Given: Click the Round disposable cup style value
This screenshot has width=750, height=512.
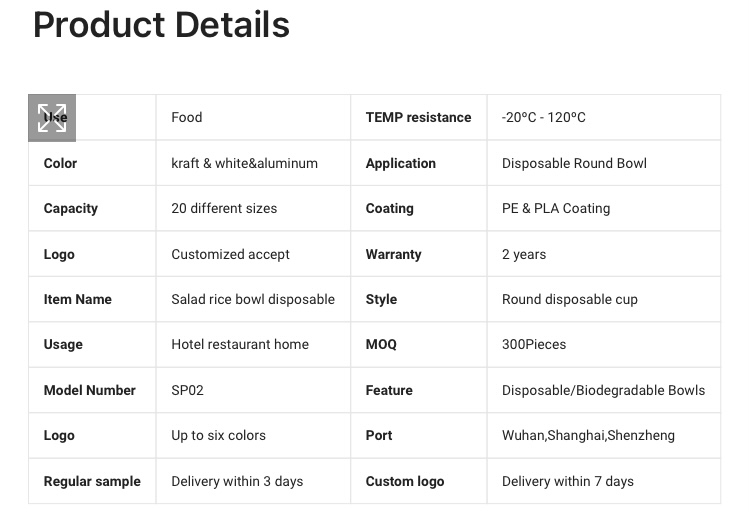Looking at the screenshot, I should [x=570, y=300].
